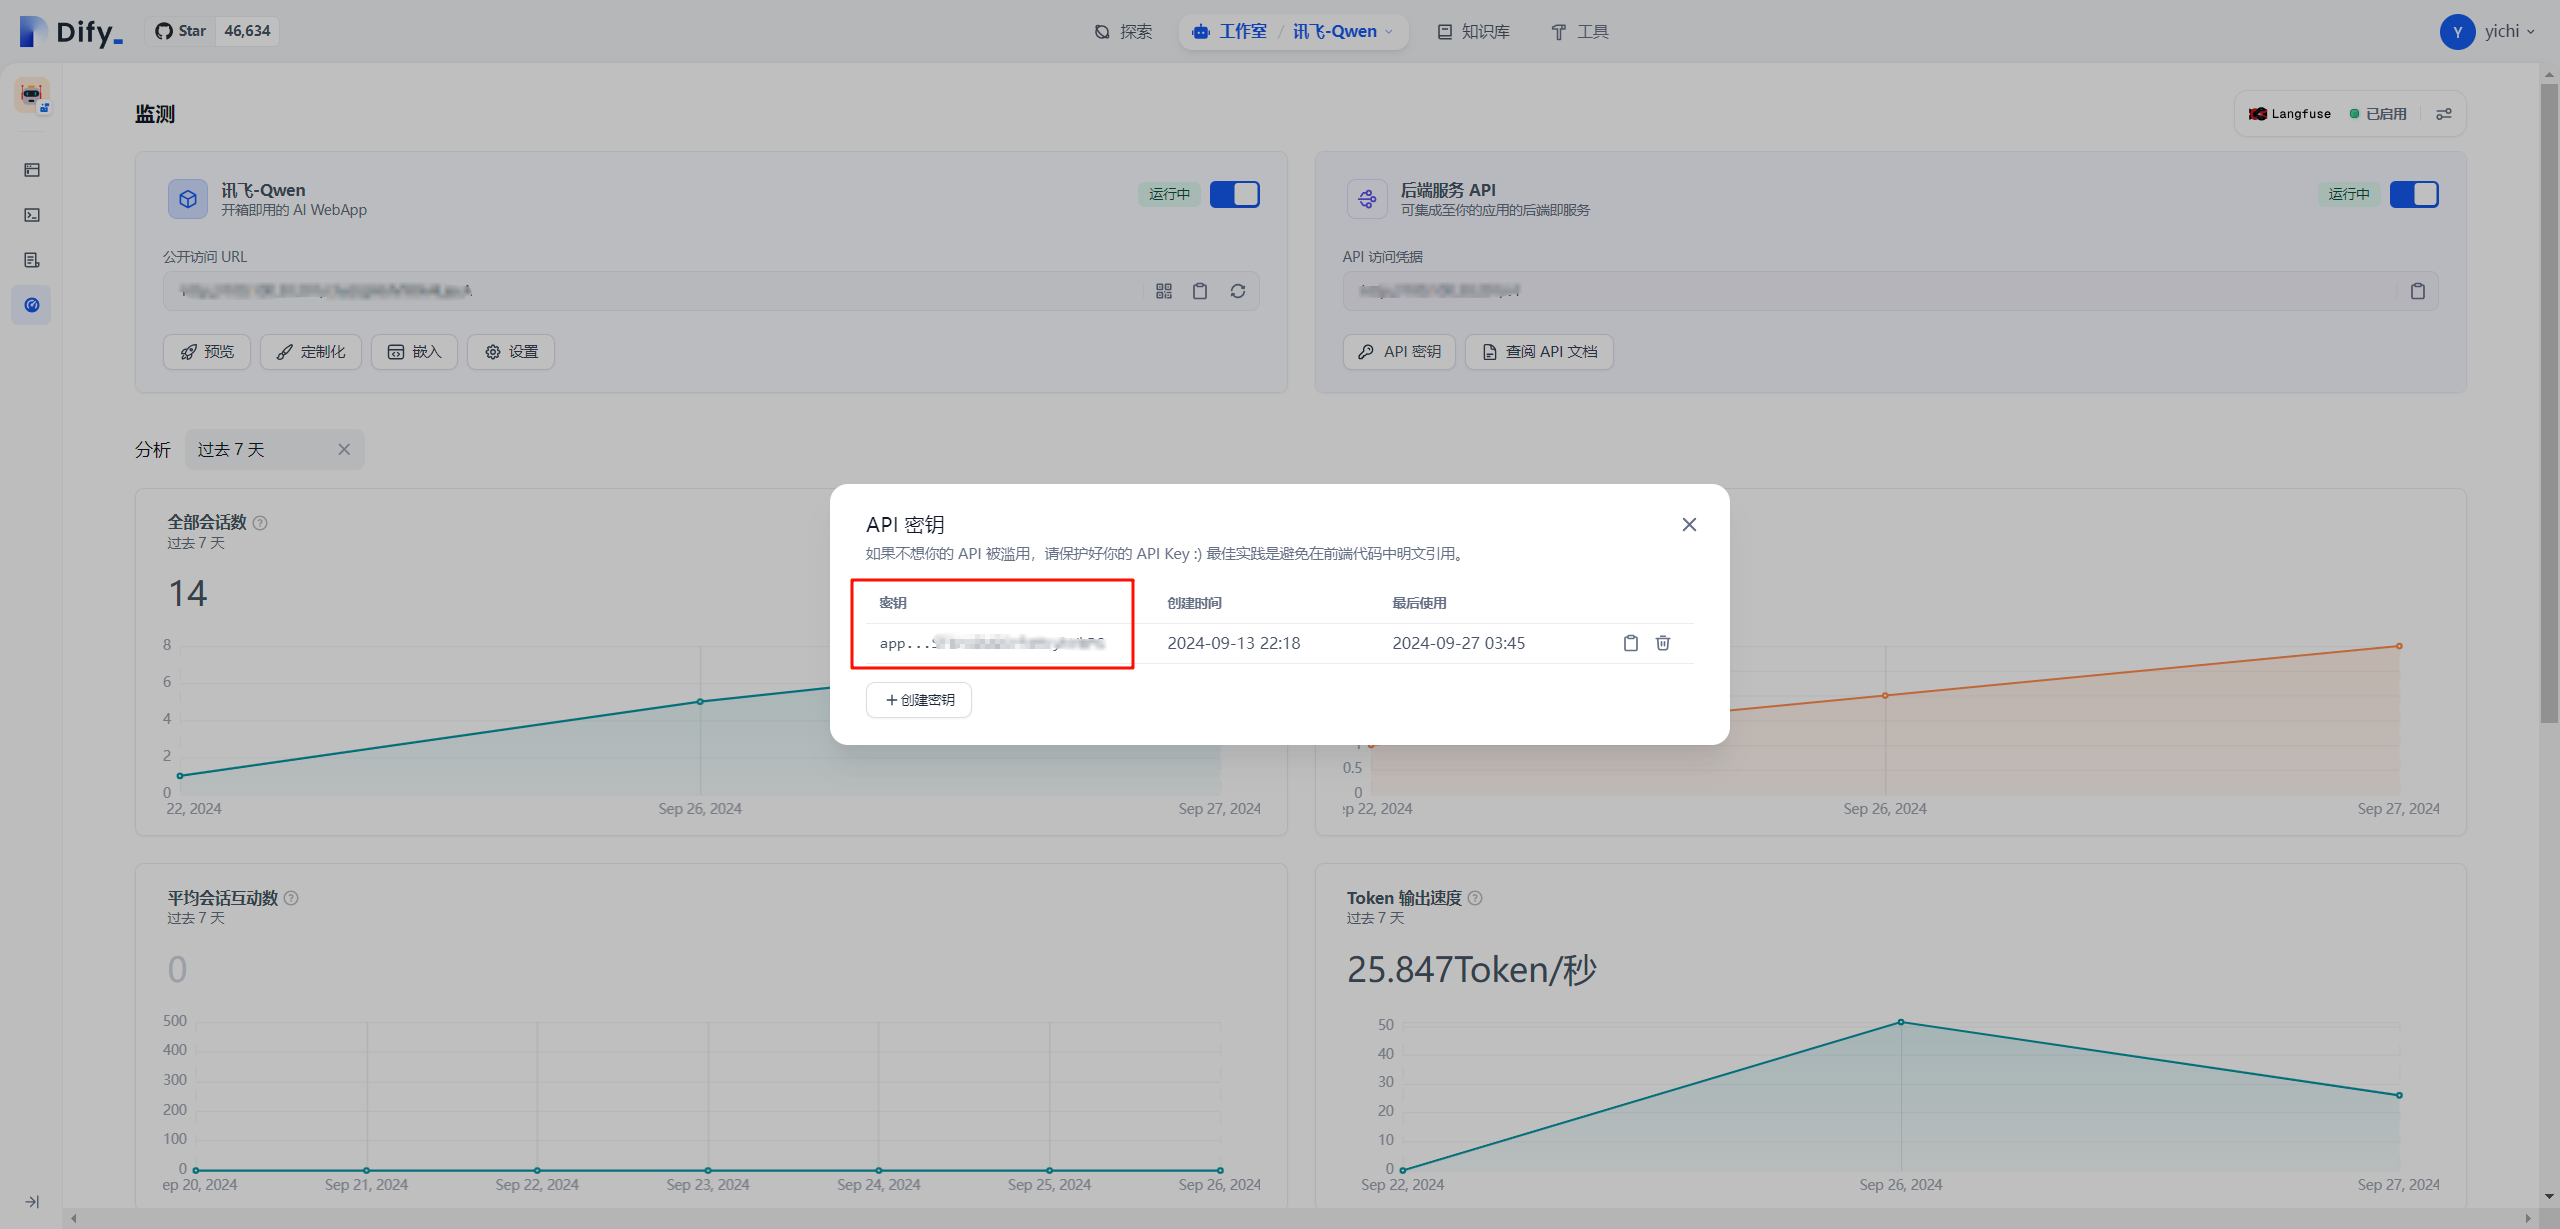Click the 预览 button
This screenshot has width=2560, height=1229.
tap(207, 352)
